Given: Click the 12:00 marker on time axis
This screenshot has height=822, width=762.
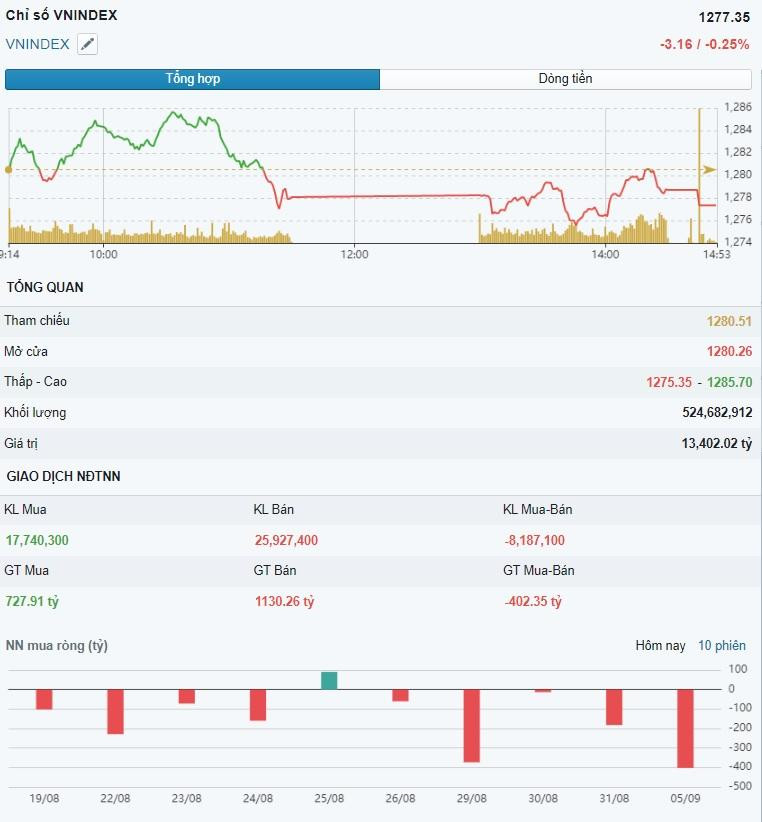Looking at the screenshot, I should pyautogui.click(x=354, y=254).
